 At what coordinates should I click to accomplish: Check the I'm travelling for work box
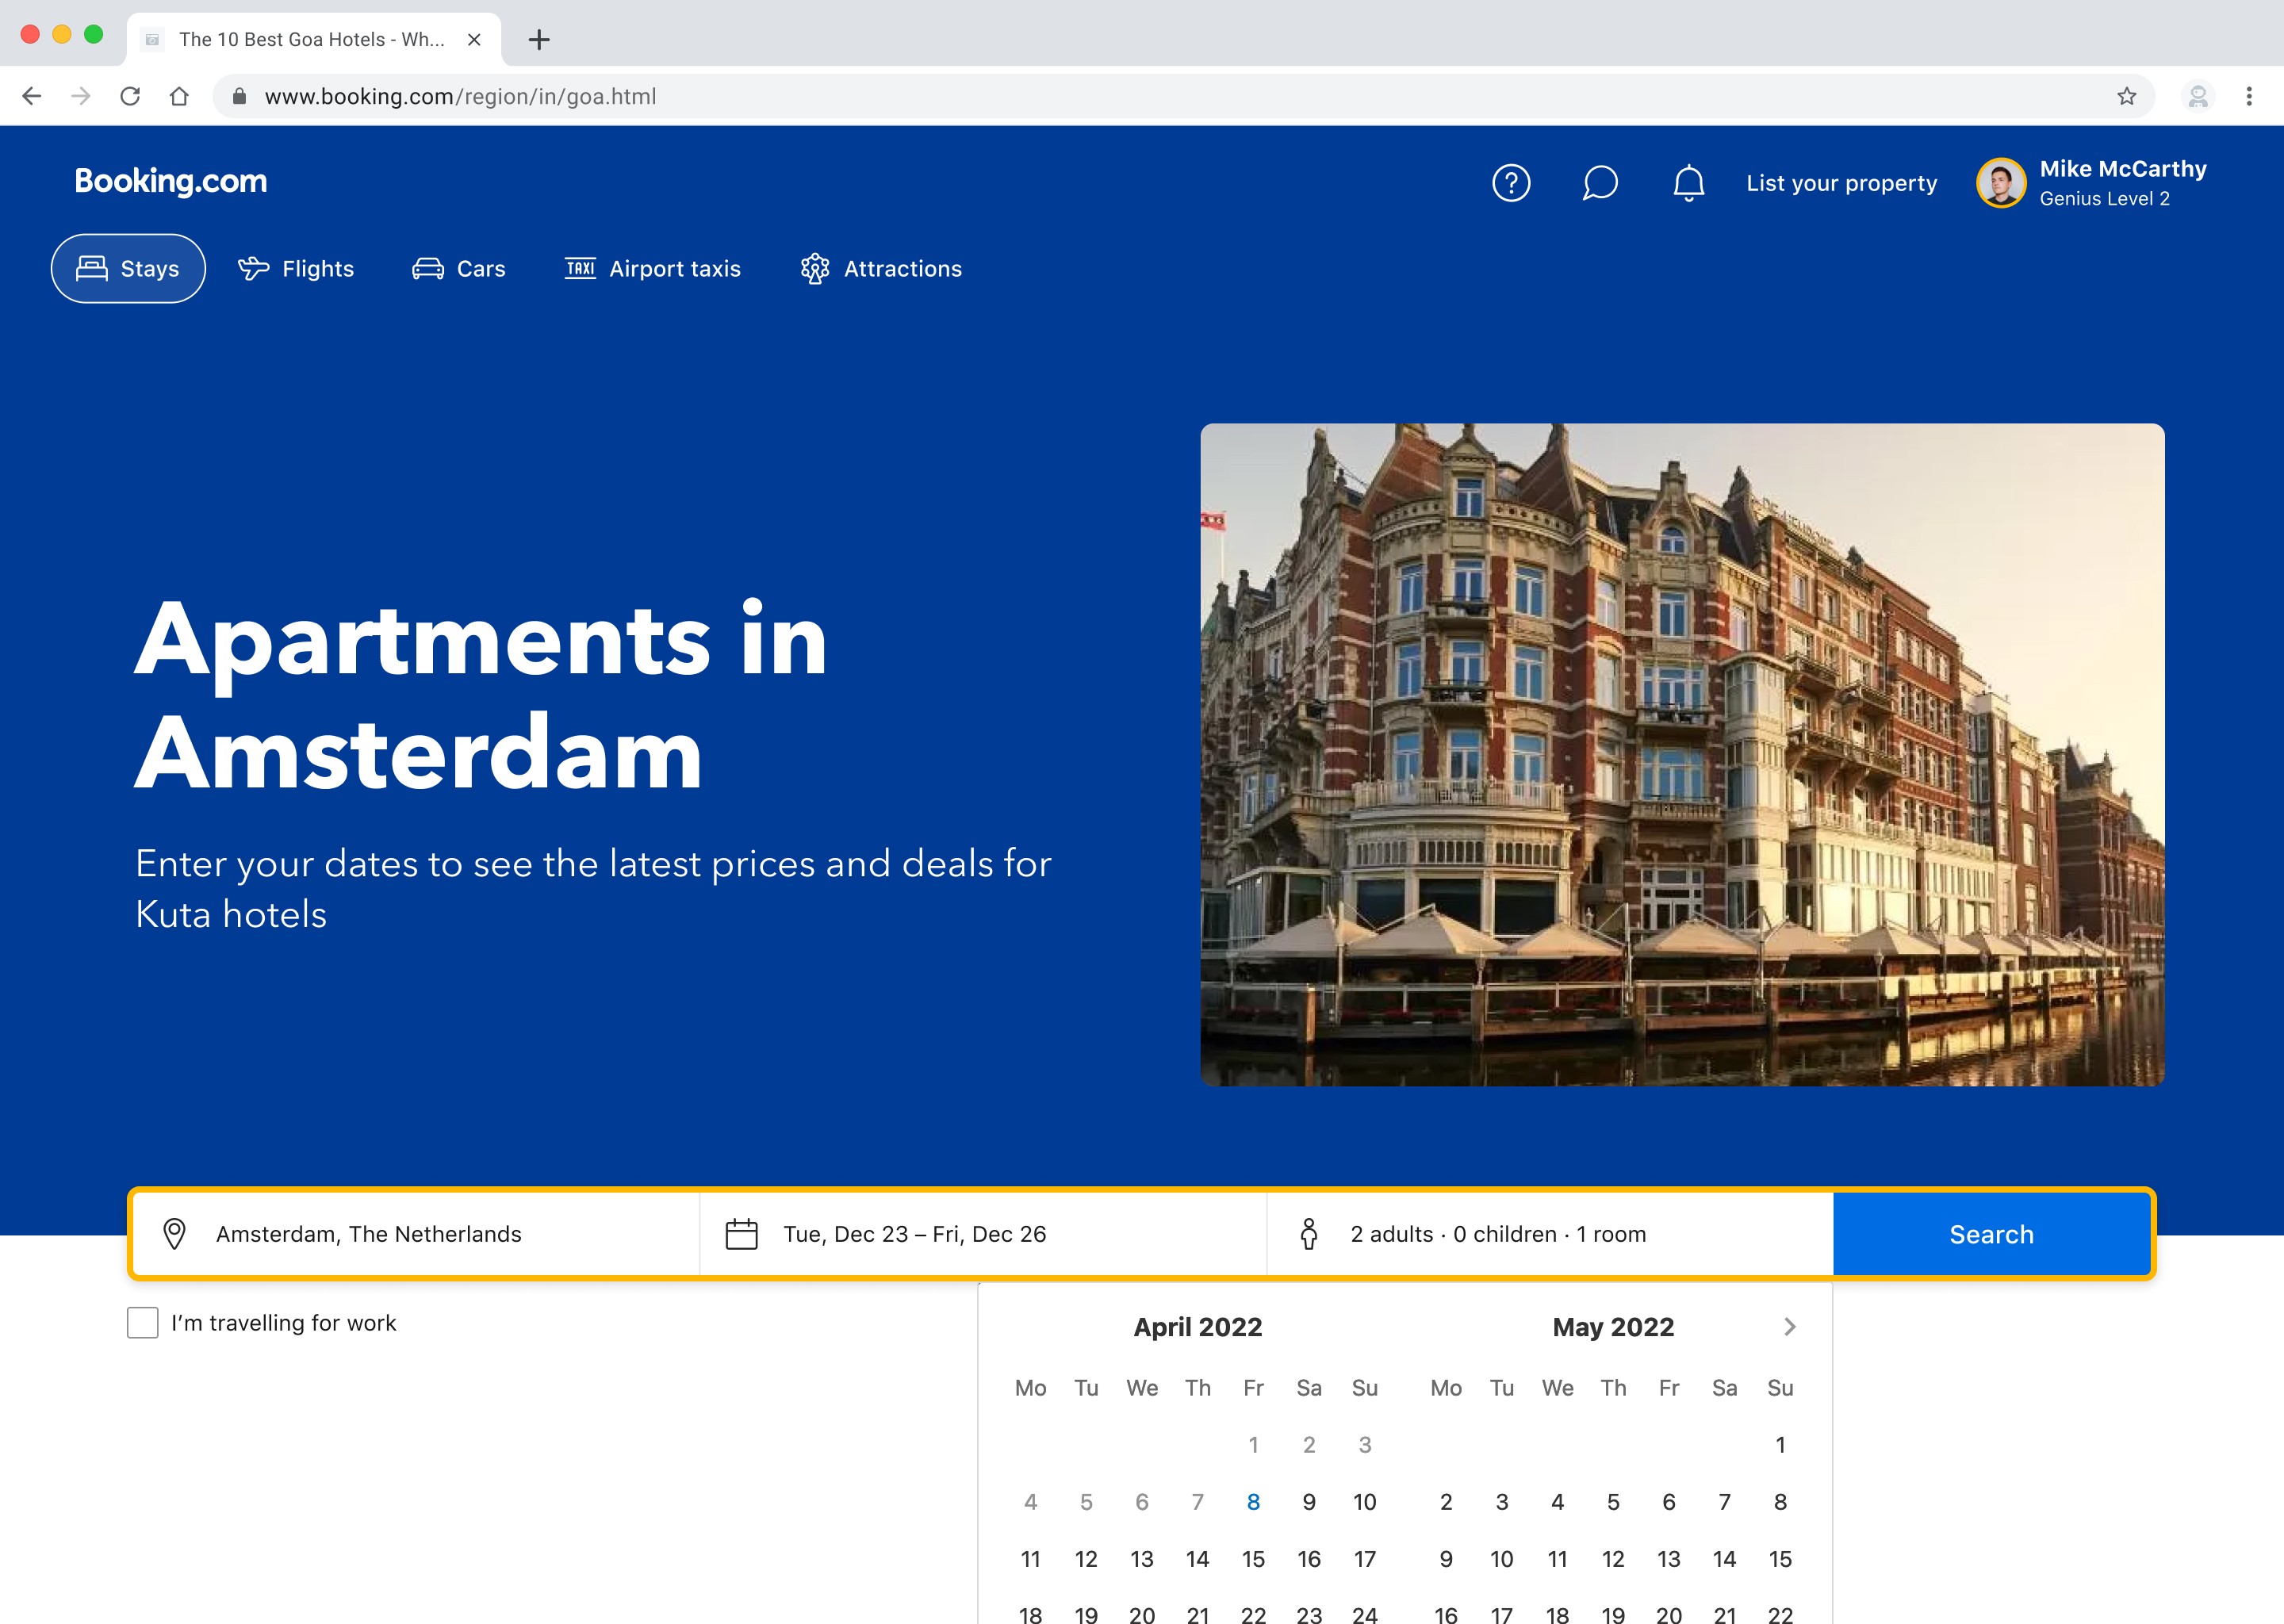tap(143, 1323)
